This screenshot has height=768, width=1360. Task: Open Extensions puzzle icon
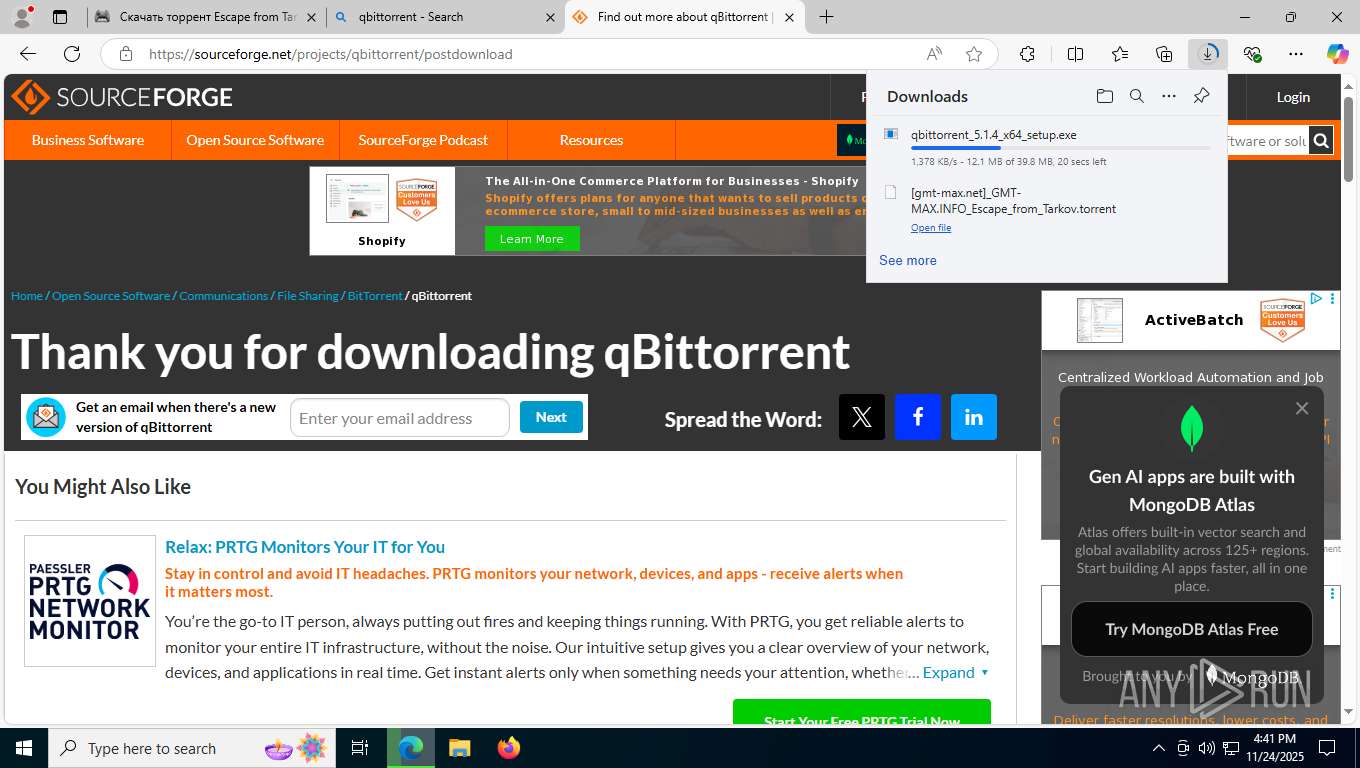coord(1027,54)
